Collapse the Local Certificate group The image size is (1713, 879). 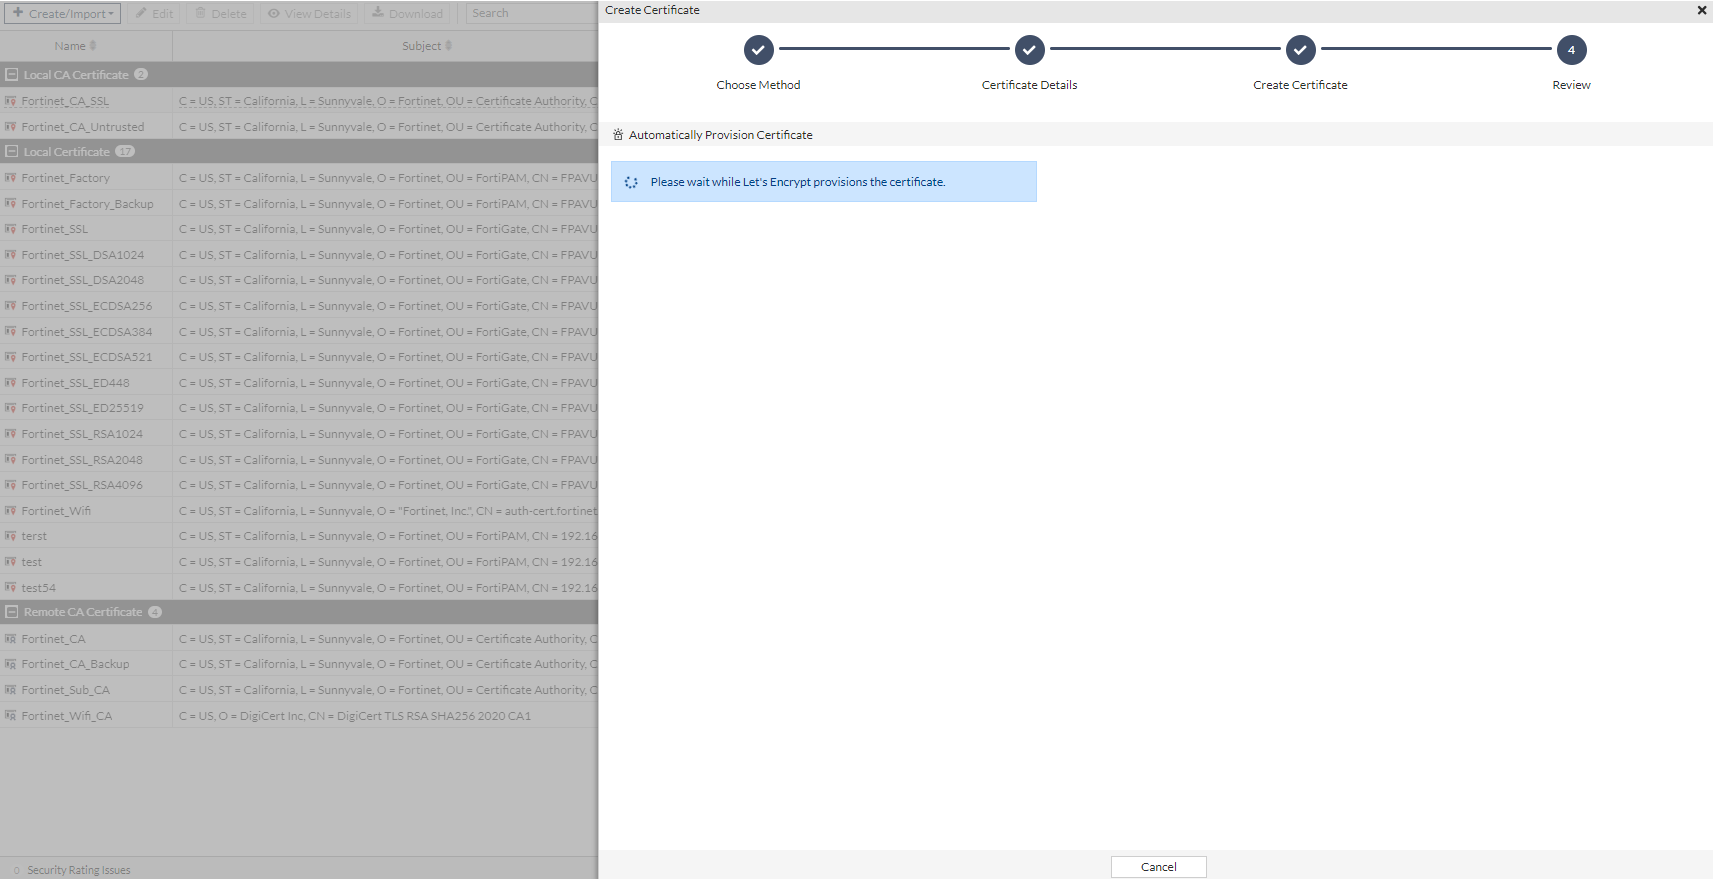click(12, 152)
